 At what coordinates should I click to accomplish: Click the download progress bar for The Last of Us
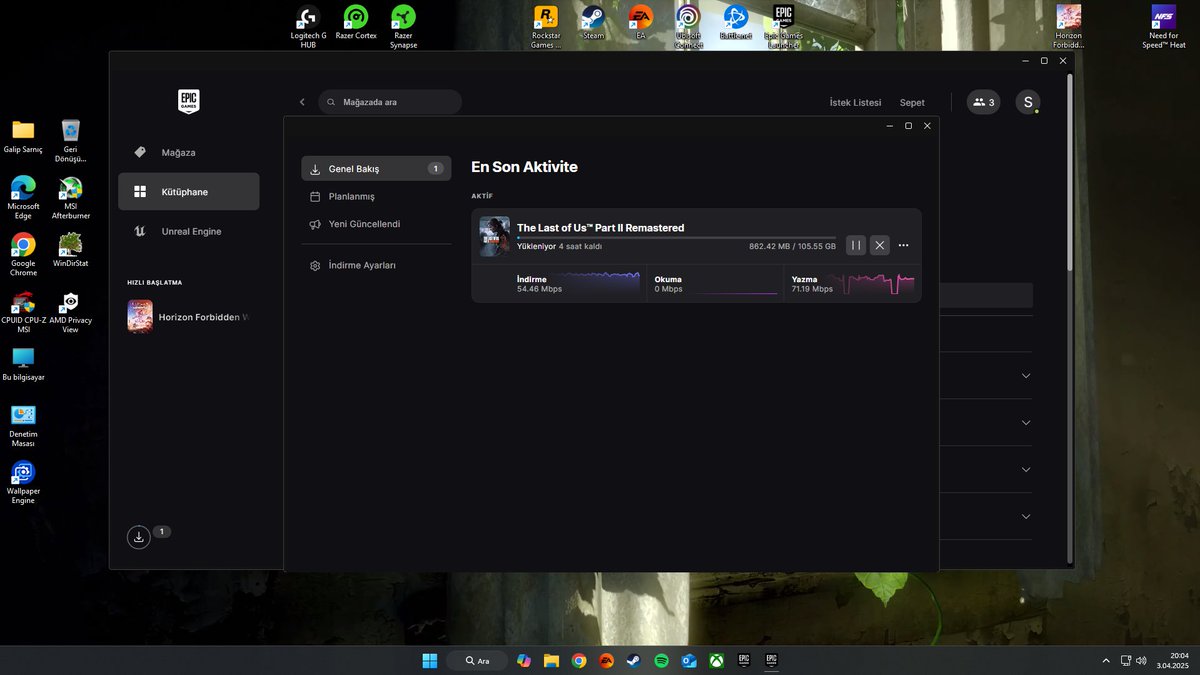[676, 238]
